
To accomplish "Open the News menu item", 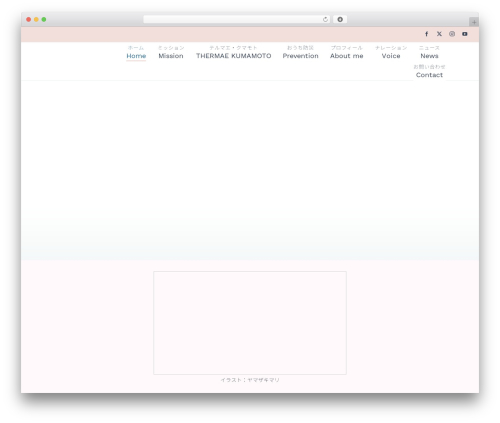I will click(x=429, y=53).
